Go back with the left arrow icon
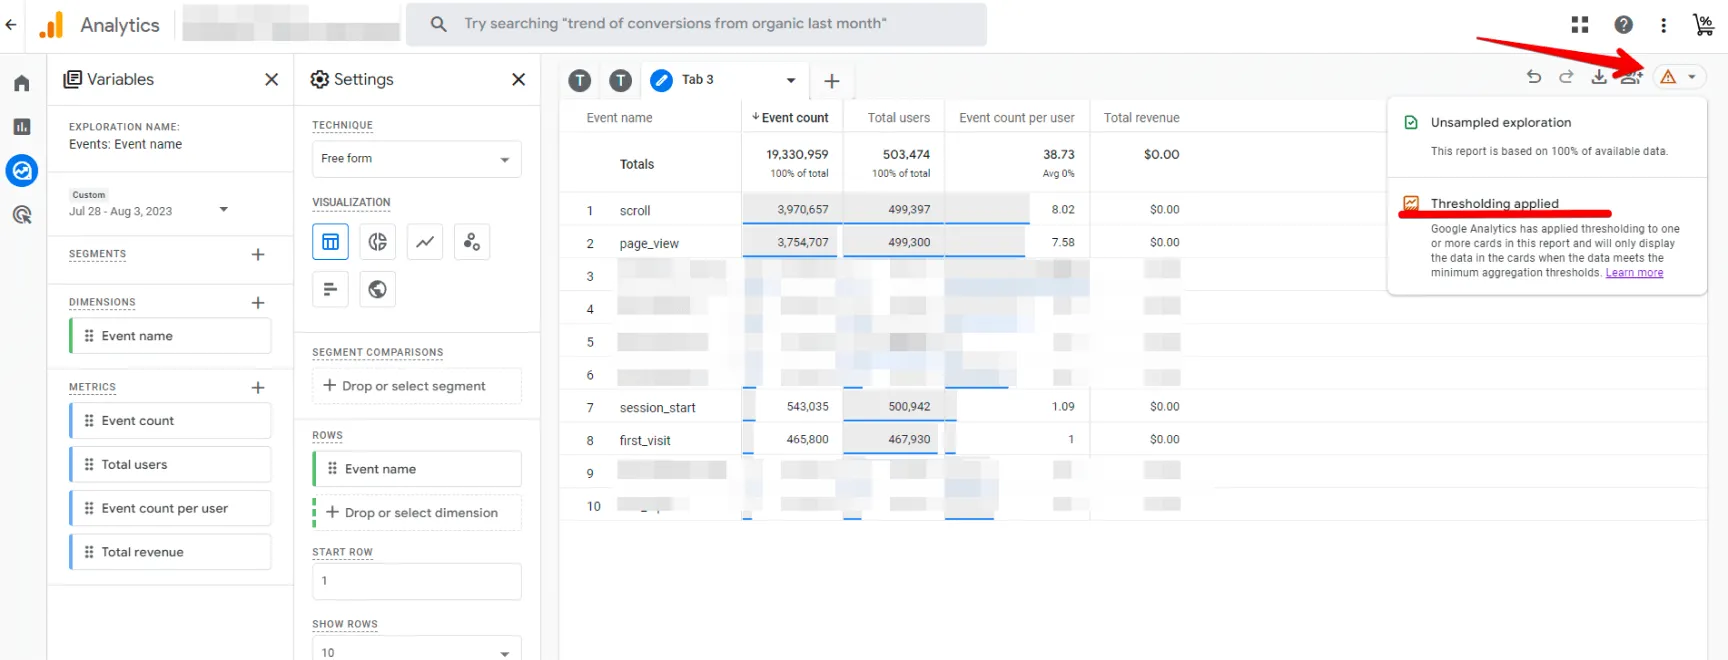 [x=11, y=24]
